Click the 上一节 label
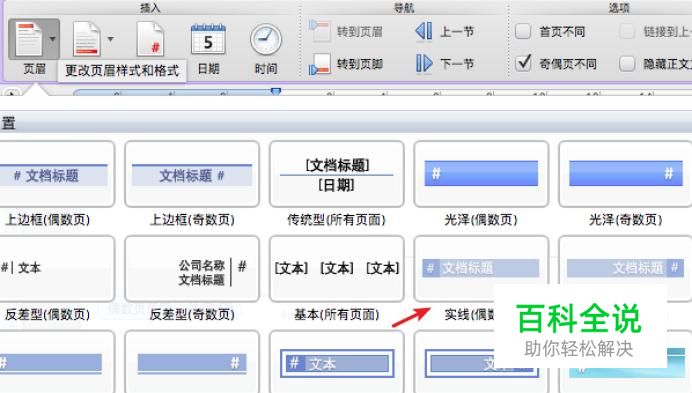Image resolution: width=692 pixels, height=393 pixels. (457, 31)
